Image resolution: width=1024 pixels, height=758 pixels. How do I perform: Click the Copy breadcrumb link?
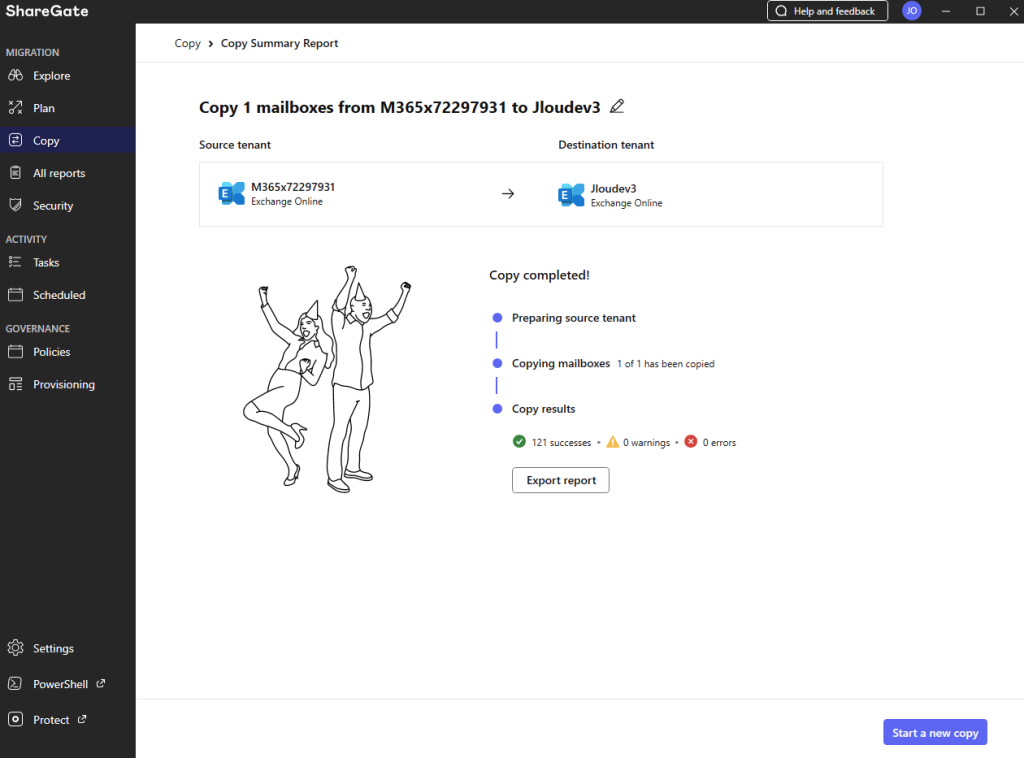coord(187,43)
